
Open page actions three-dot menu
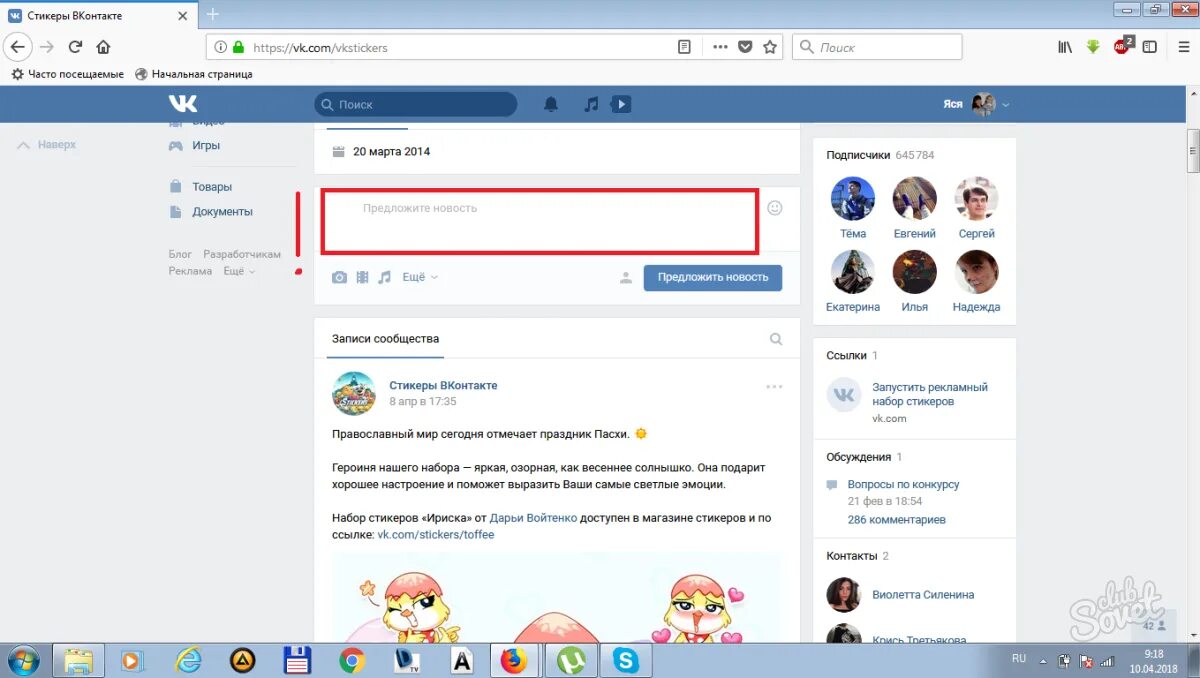coord(721,47)
